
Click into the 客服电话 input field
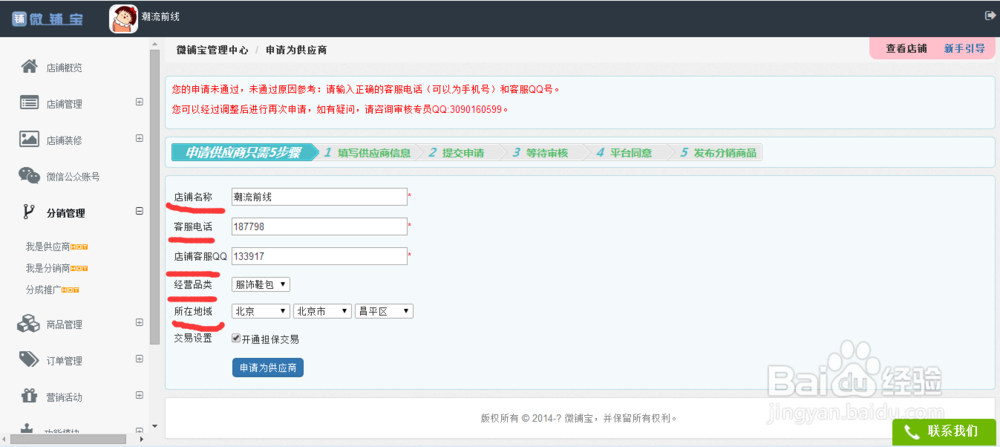319,226
